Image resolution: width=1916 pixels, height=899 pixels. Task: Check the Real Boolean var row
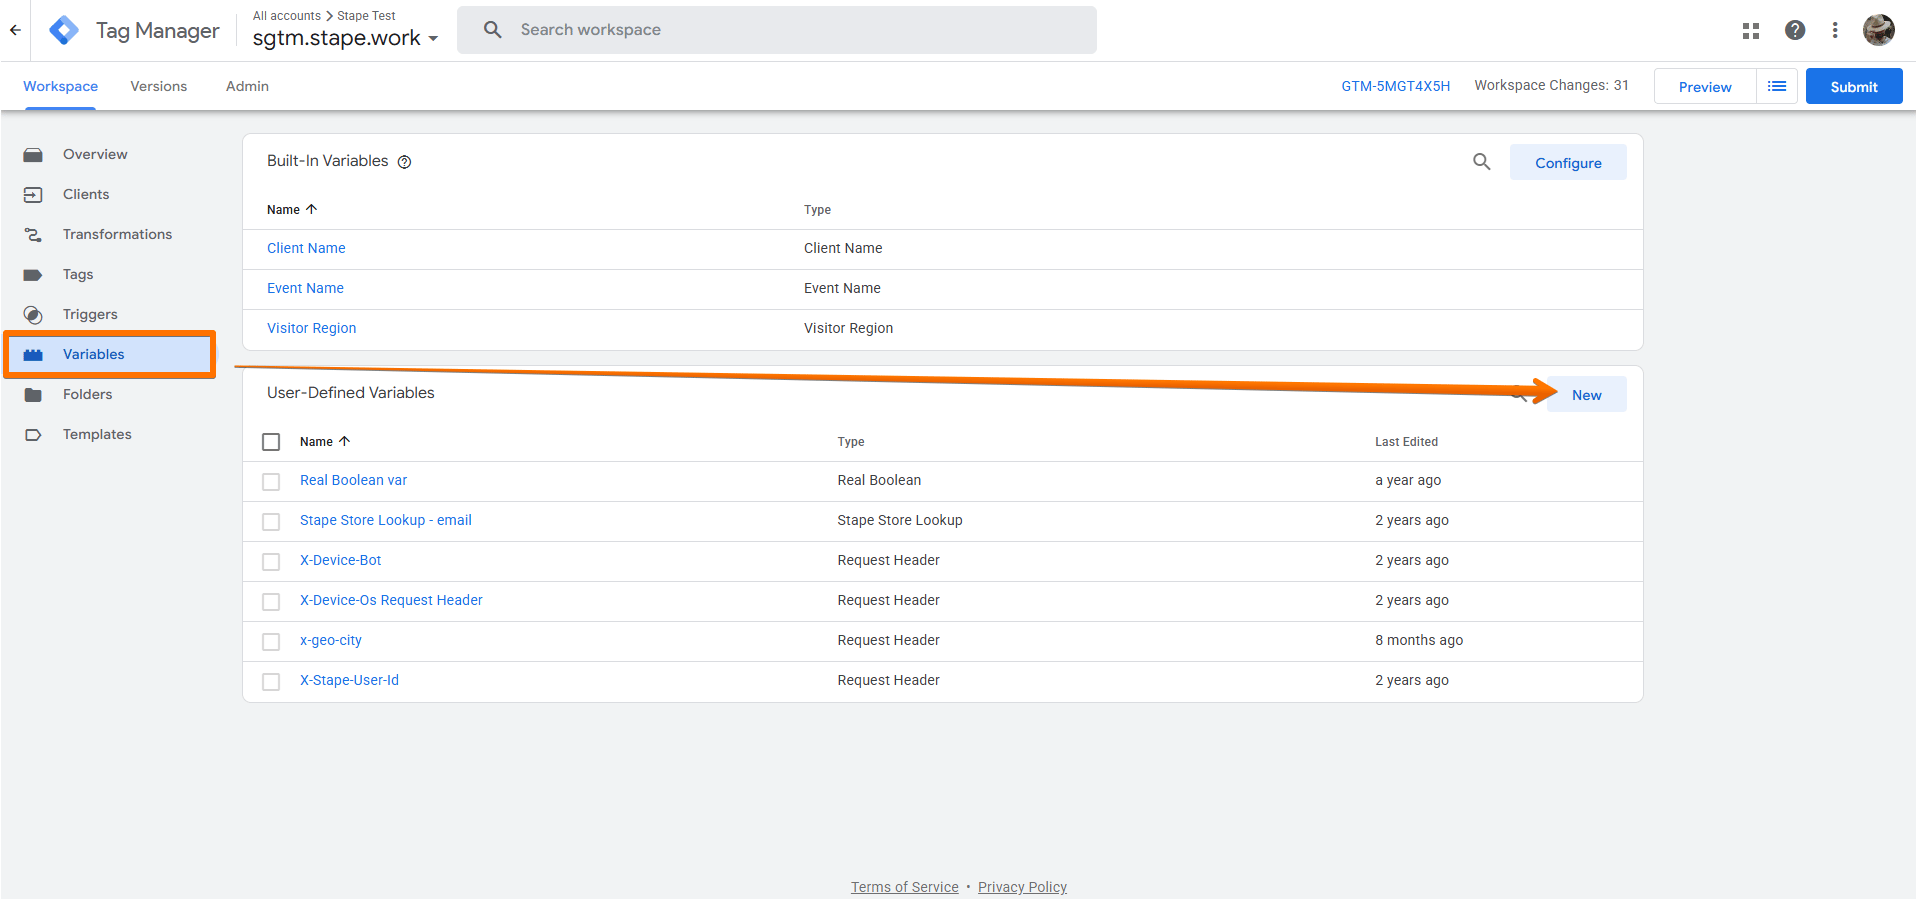pos(271,482)
